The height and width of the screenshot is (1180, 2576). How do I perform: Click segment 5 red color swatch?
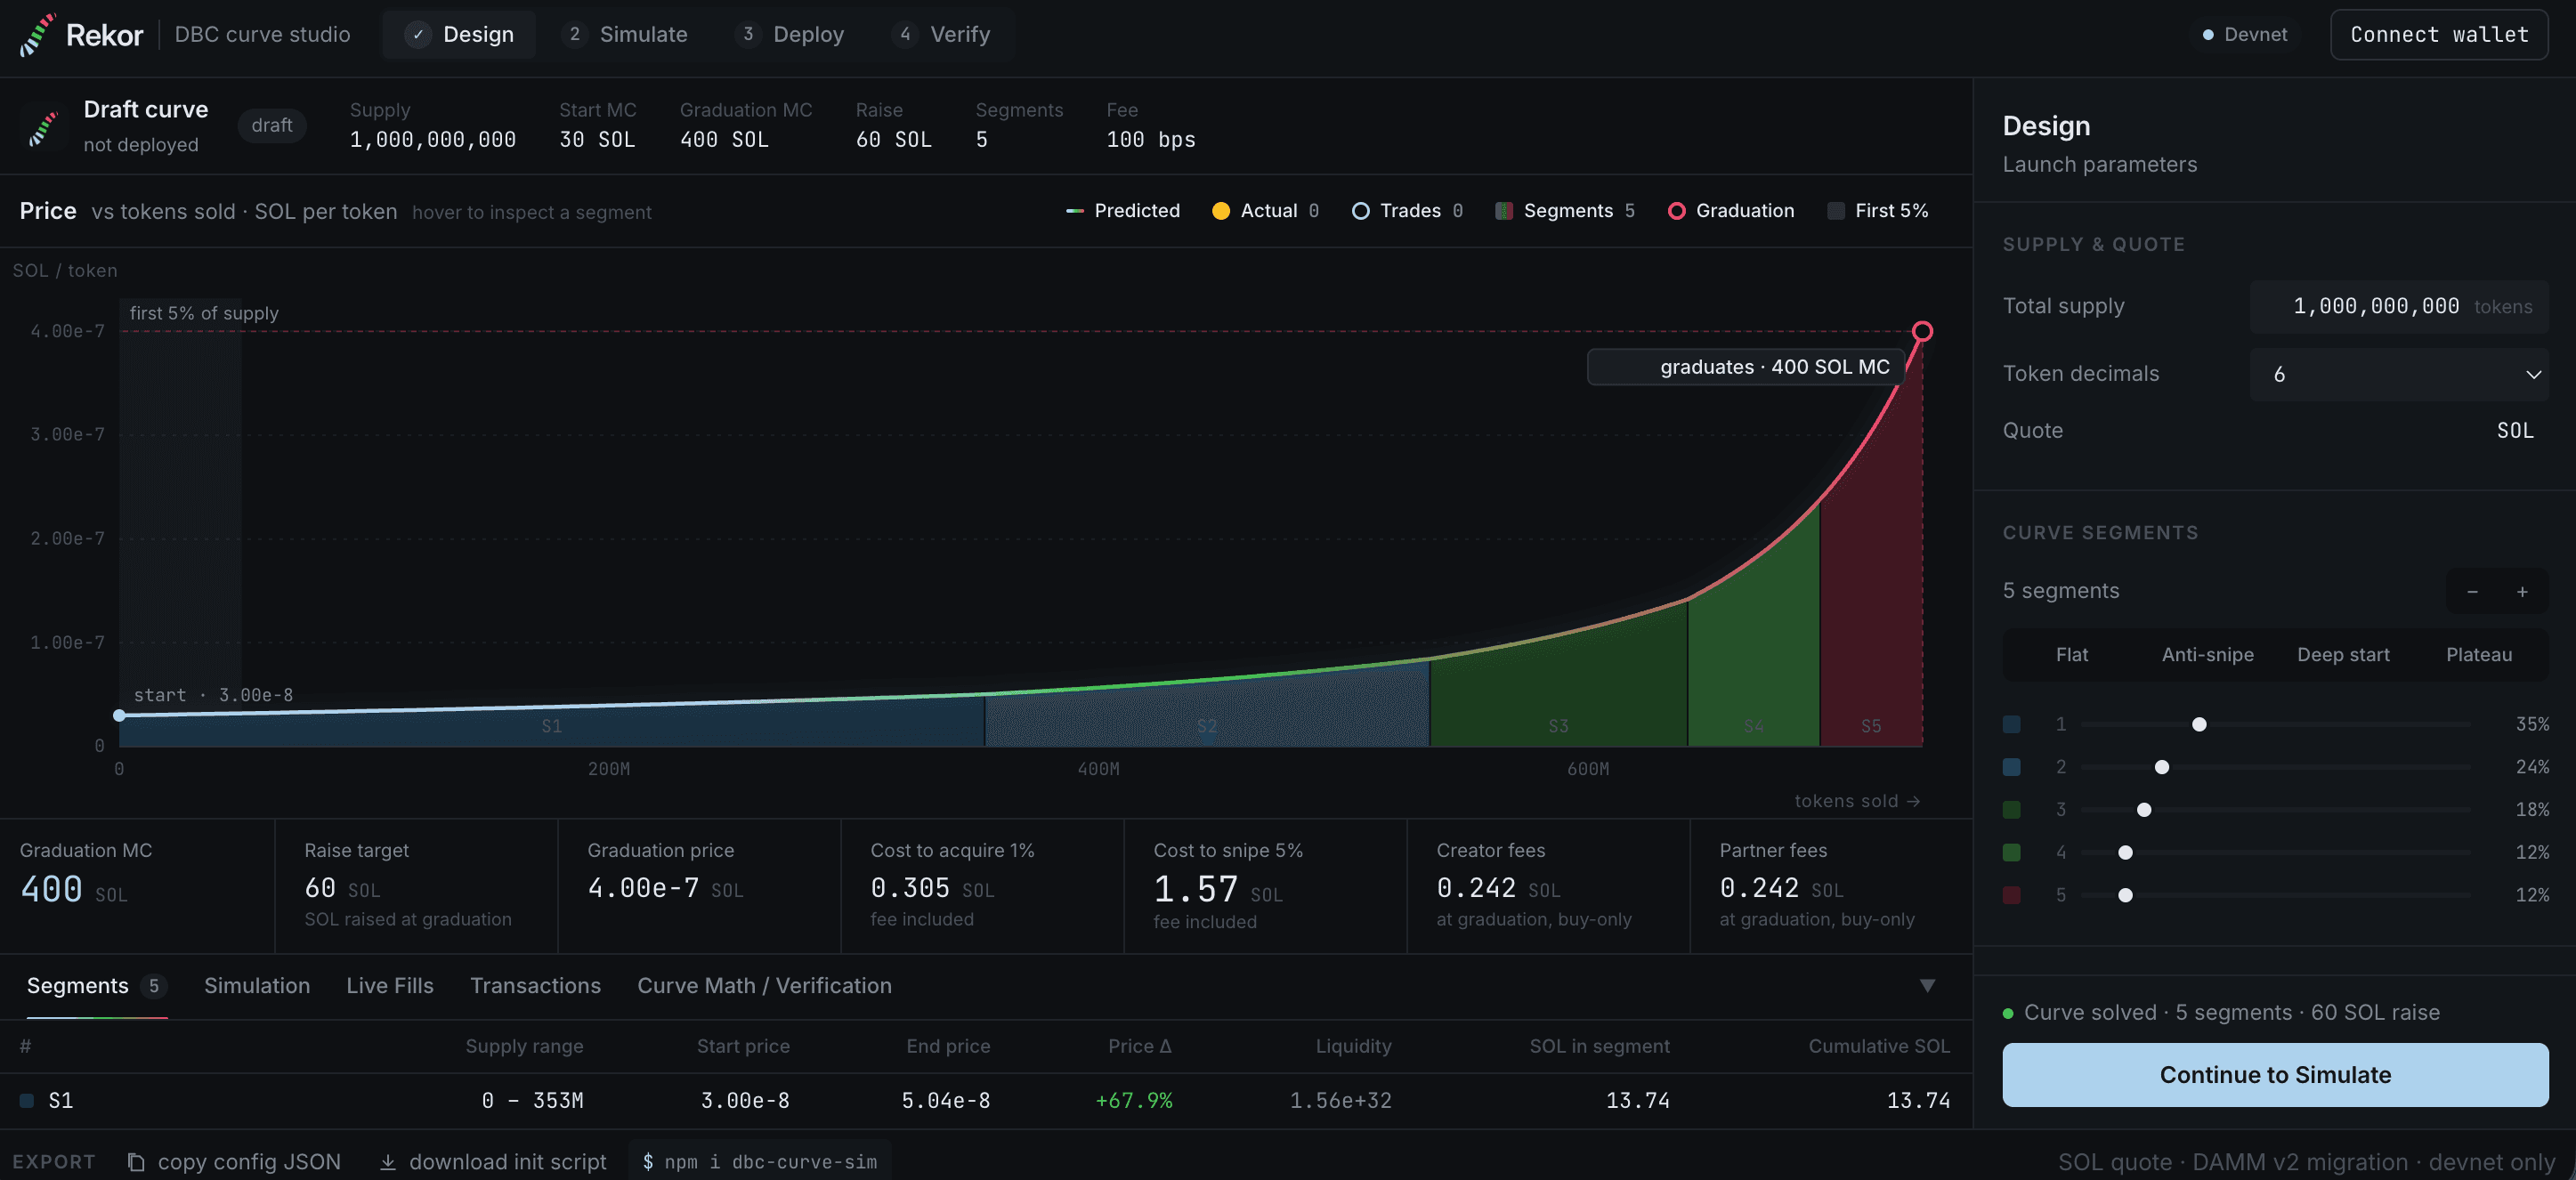click(2011, 895)
